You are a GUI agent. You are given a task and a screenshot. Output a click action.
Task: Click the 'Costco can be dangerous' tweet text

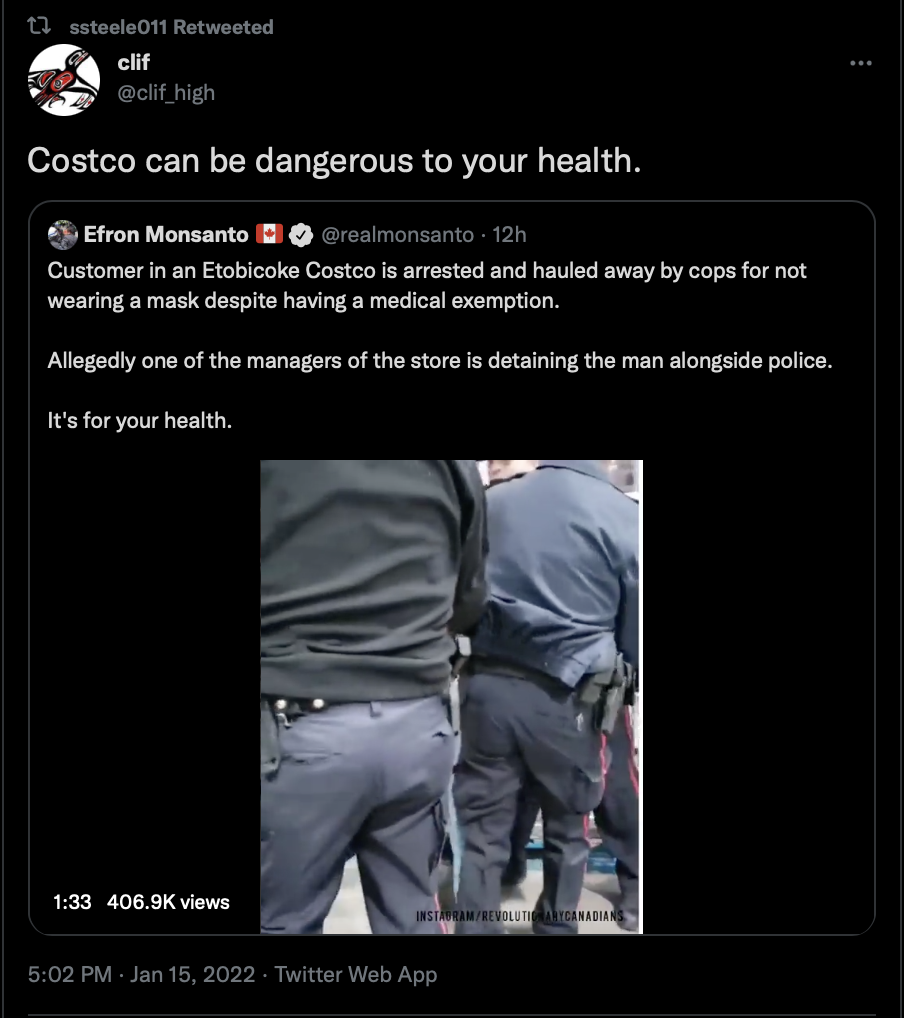(334, 160)
